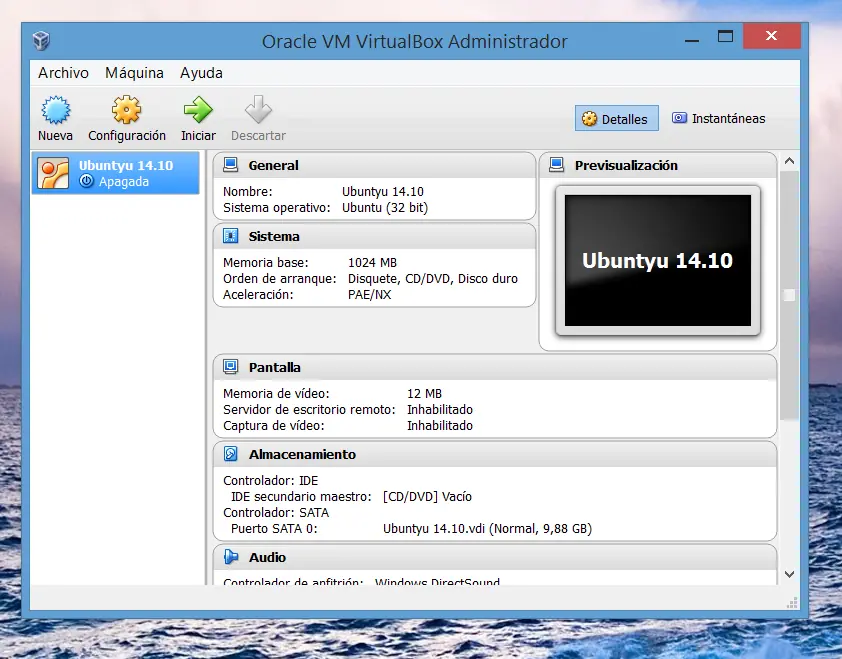Open Audio section header link
This screenshot has height=659, width=842.
pyautogui.click(x=267, y=557)
